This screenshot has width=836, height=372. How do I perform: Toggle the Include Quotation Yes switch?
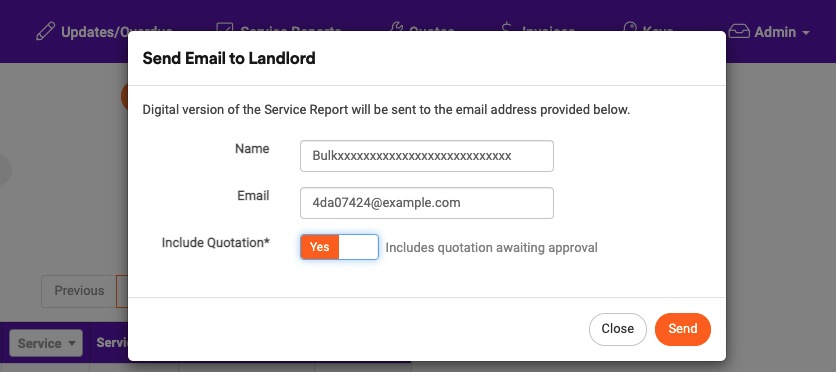(x=339, y=247)
